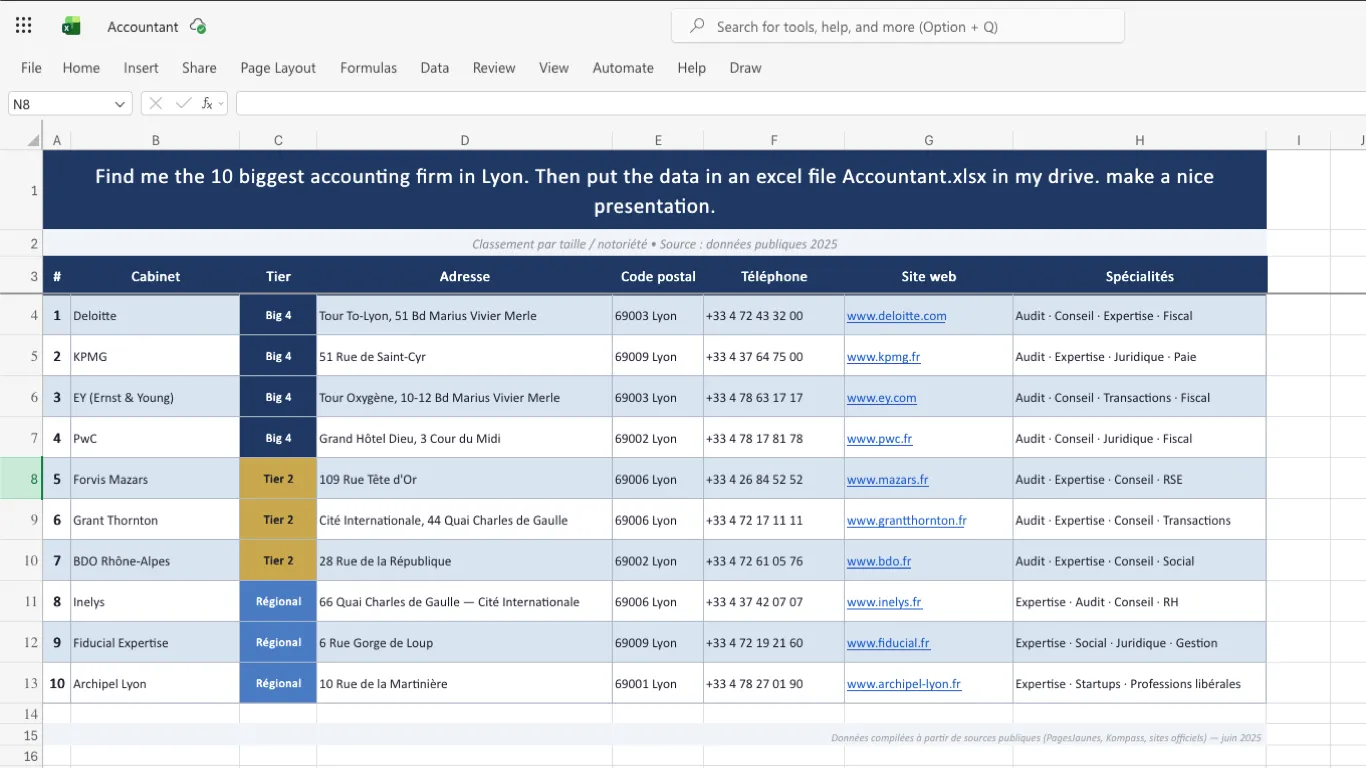1366x768 pixels.
Task: Select the Archipel Lyon cell
Action: click(155, 685)
